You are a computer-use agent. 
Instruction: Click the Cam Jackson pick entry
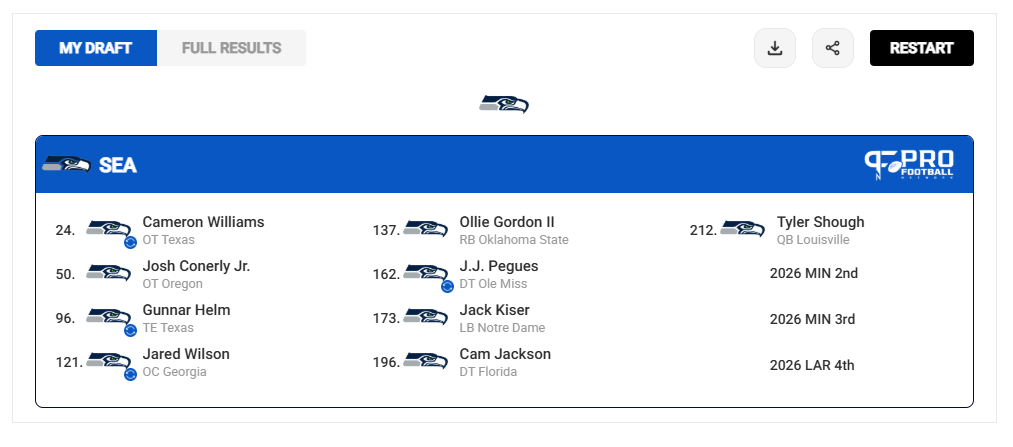pos(461,362)
